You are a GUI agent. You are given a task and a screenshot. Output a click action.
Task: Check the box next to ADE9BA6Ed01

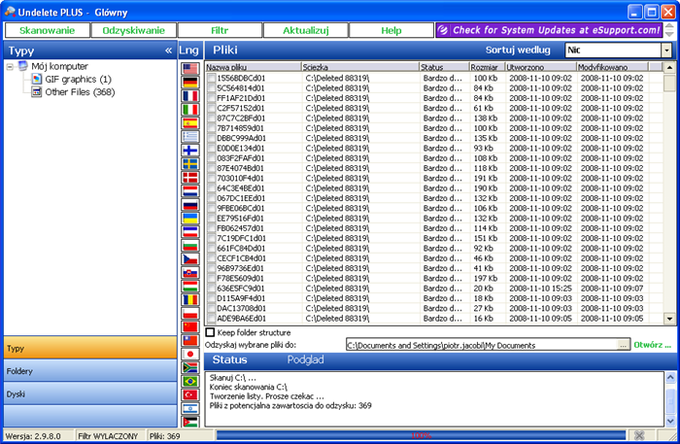point(211,318)
